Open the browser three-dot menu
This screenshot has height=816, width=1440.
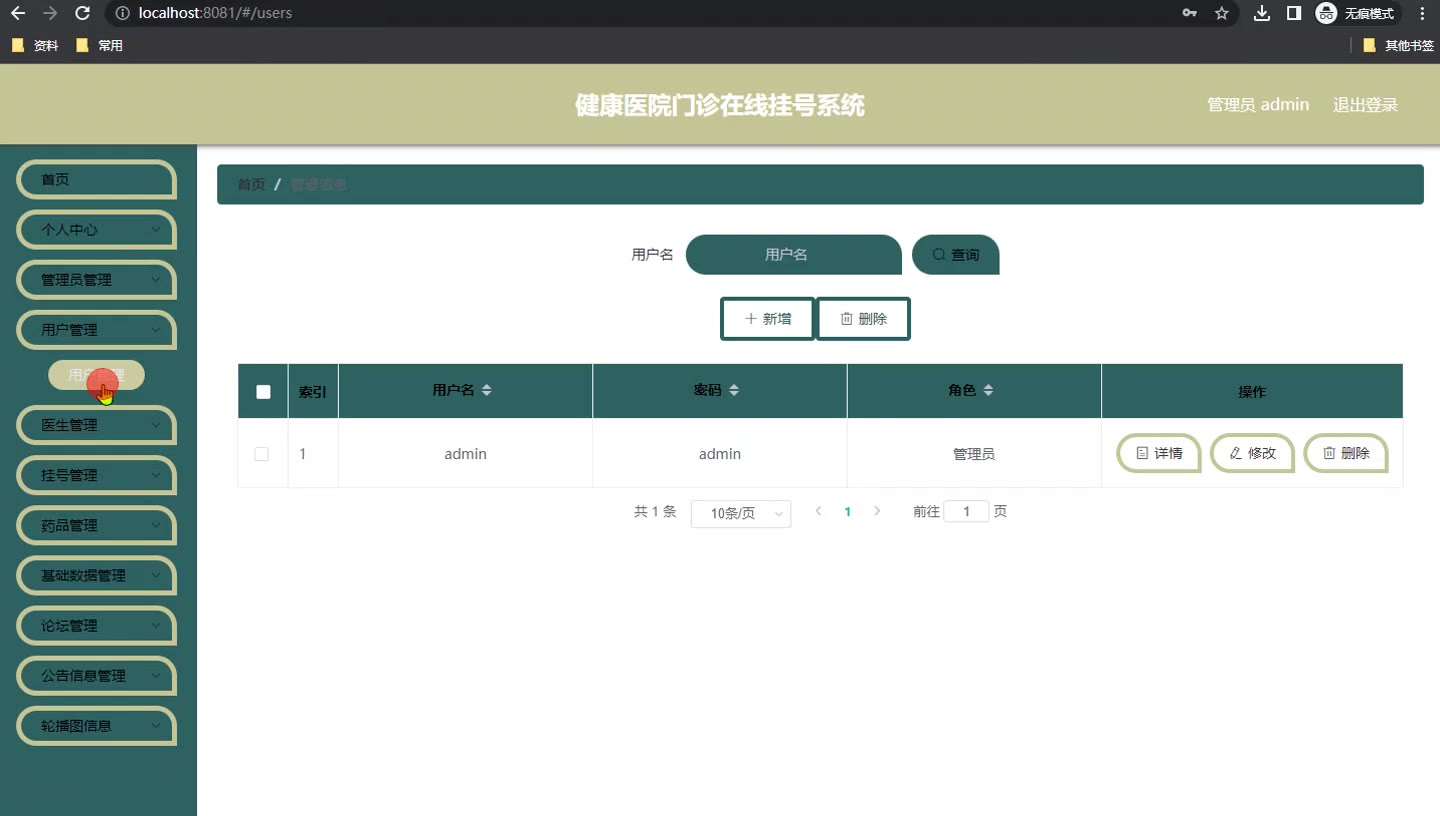[x=1422, y=14]
